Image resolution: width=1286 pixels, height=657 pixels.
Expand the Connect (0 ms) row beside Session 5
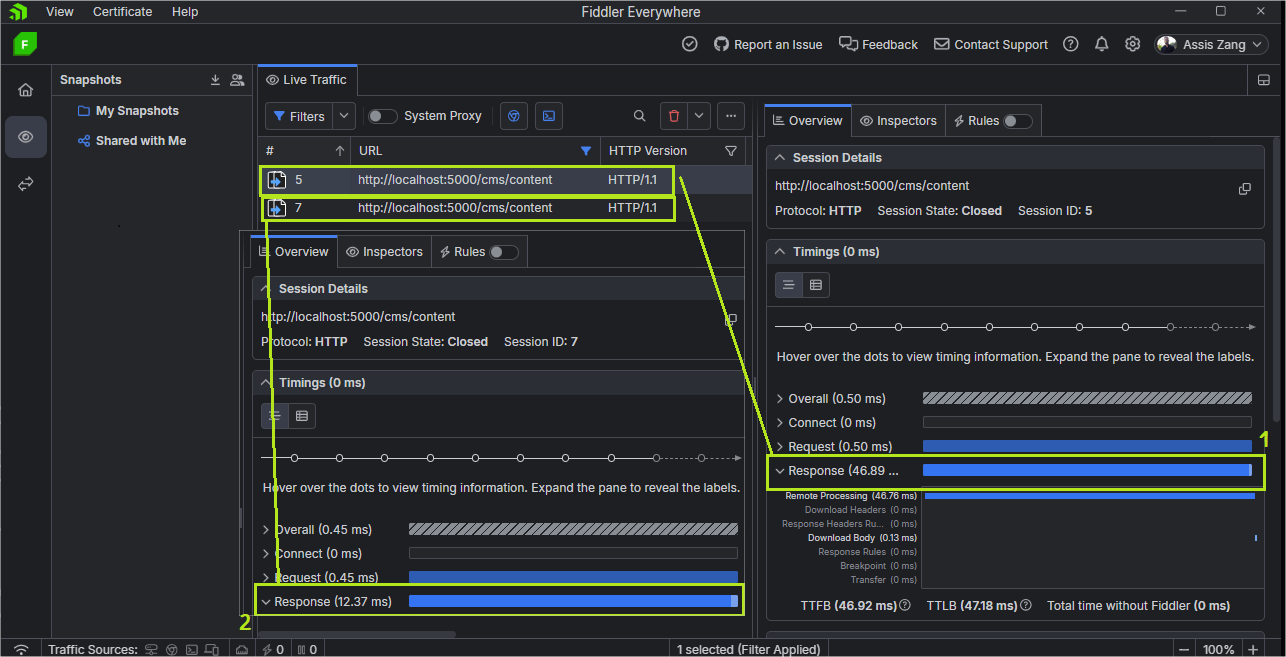780,422
